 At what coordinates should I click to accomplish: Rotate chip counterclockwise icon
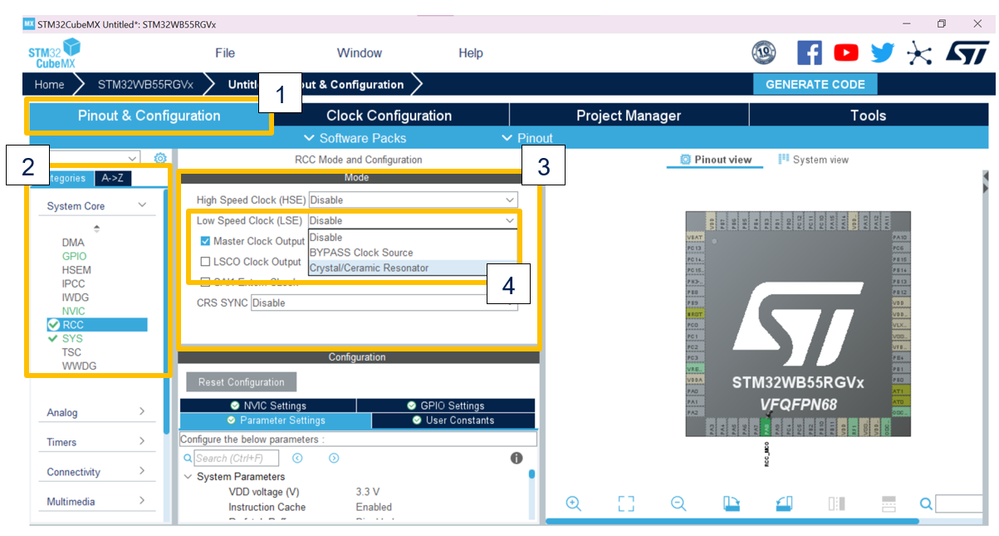tap(784, 503)
